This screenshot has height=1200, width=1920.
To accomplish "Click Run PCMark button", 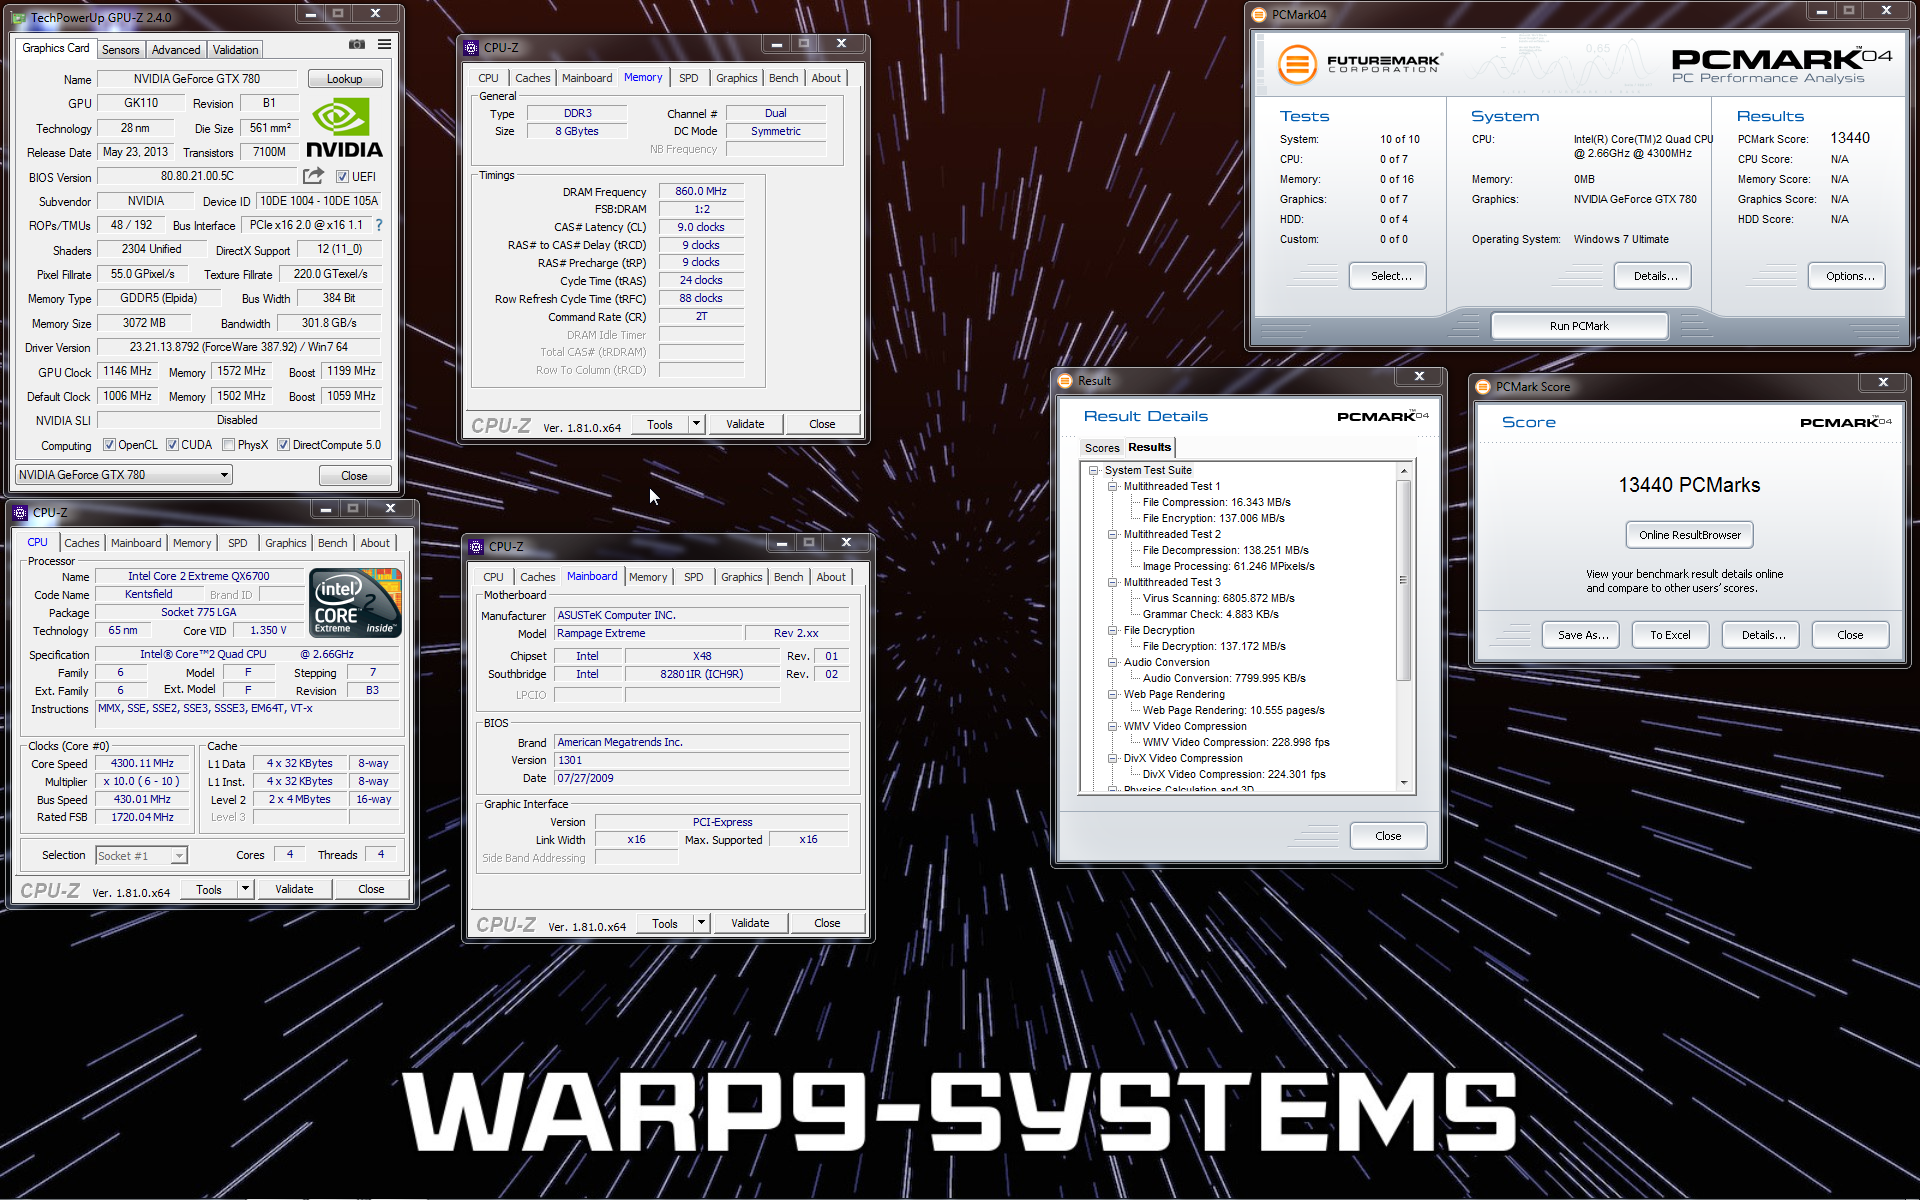I will (1579, 326).
